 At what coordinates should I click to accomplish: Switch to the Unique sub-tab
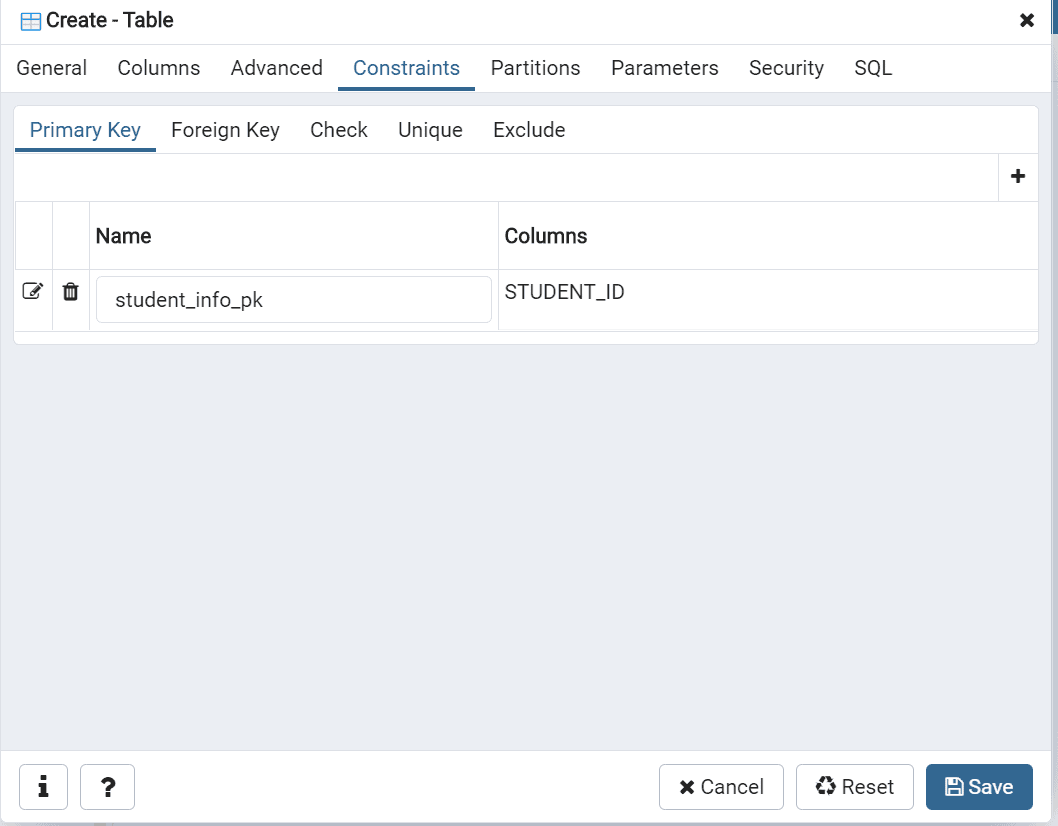click(x=430, y=130)
